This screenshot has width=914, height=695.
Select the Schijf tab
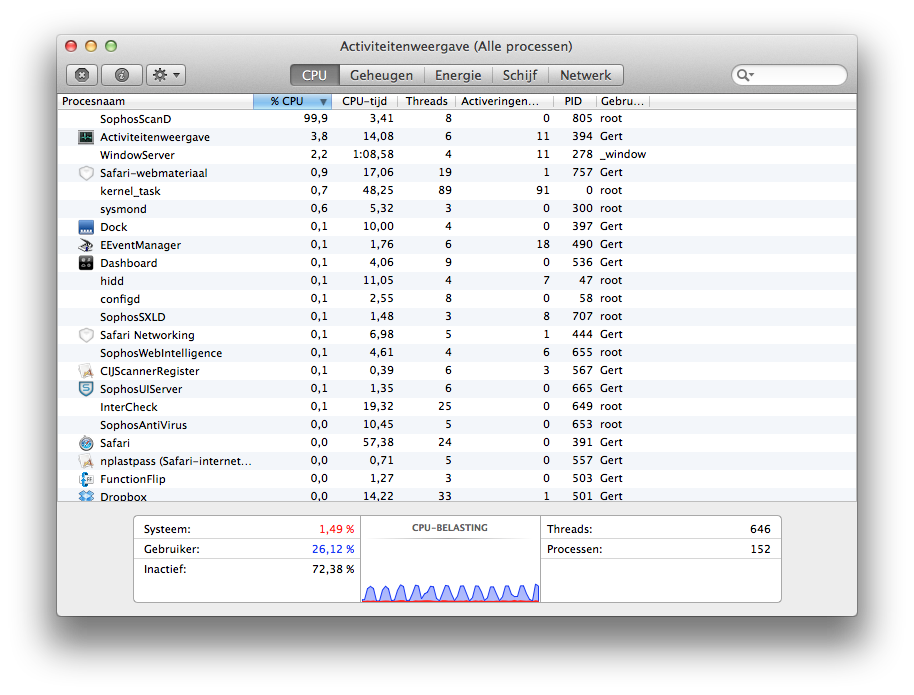coord(520,75)
